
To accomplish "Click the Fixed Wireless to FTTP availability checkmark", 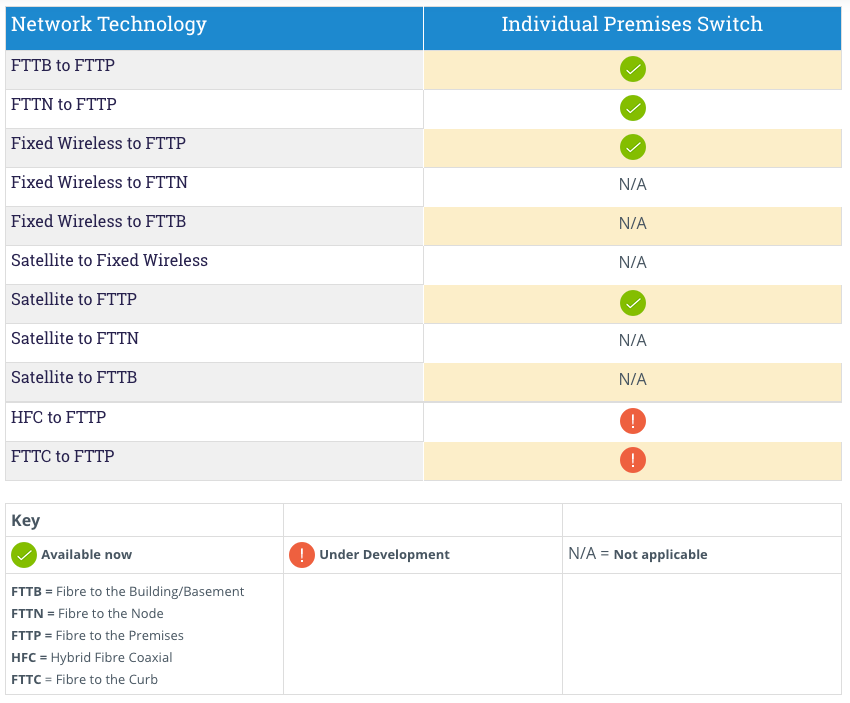I will tap(632, 147).
